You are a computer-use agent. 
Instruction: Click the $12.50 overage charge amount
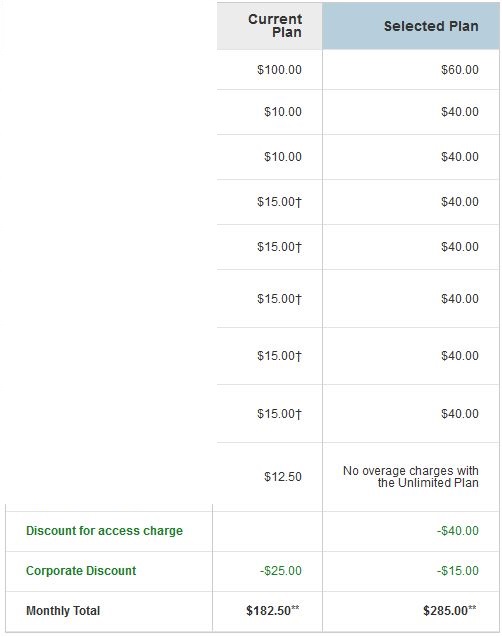coord(283,477)
